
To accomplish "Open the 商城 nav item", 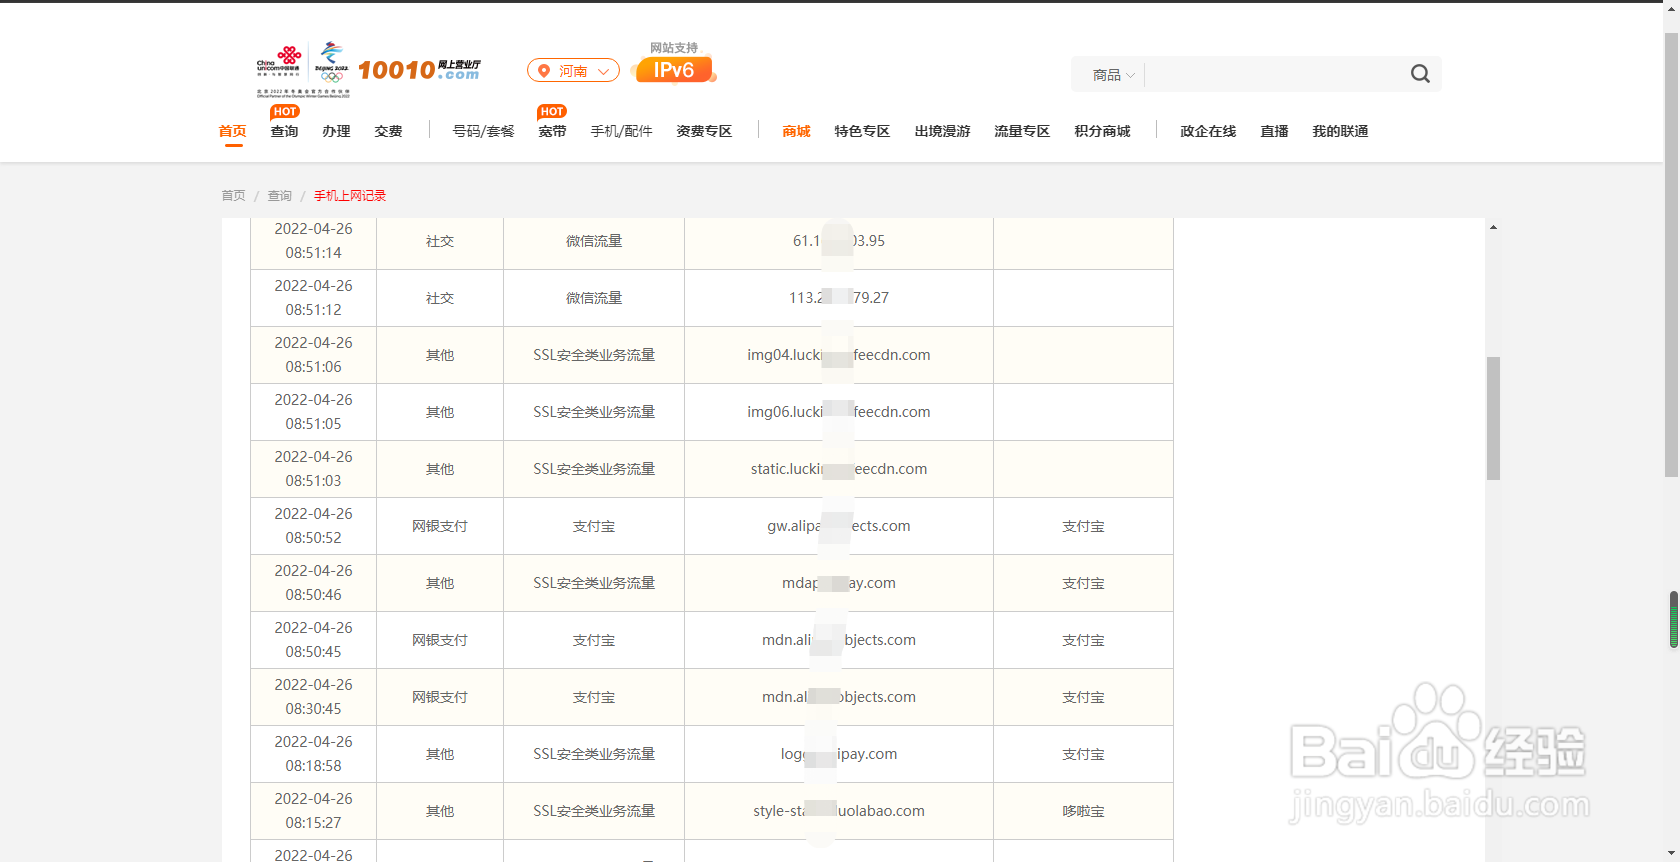I will tap(797, 131).
